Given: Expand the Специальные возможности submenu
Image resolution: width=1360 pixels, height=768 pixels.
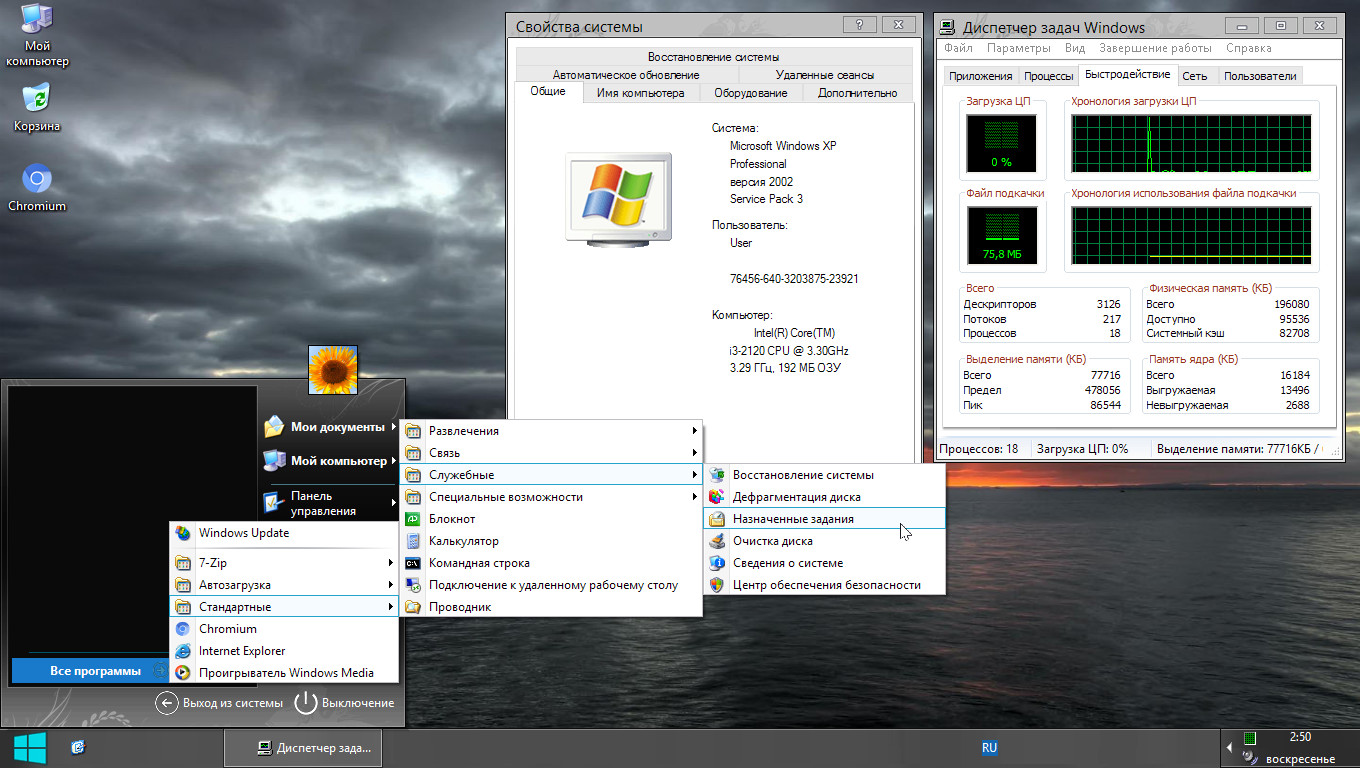Looking at the screenshot, I should pyautogui.click(x=551, y=497).
